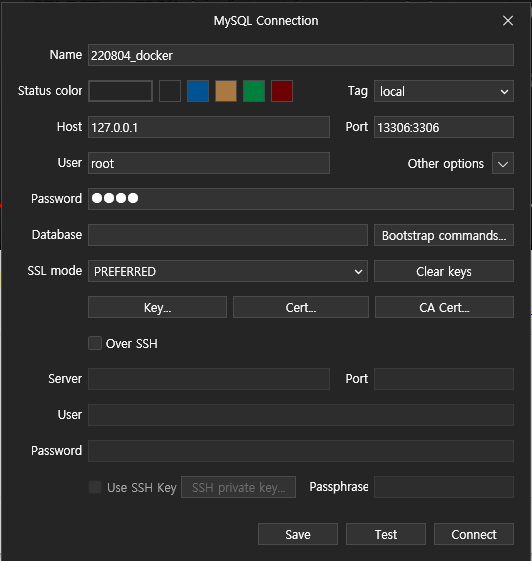
Task: Choose the dark gray status color swatch
Action: [x=170, y=91]
